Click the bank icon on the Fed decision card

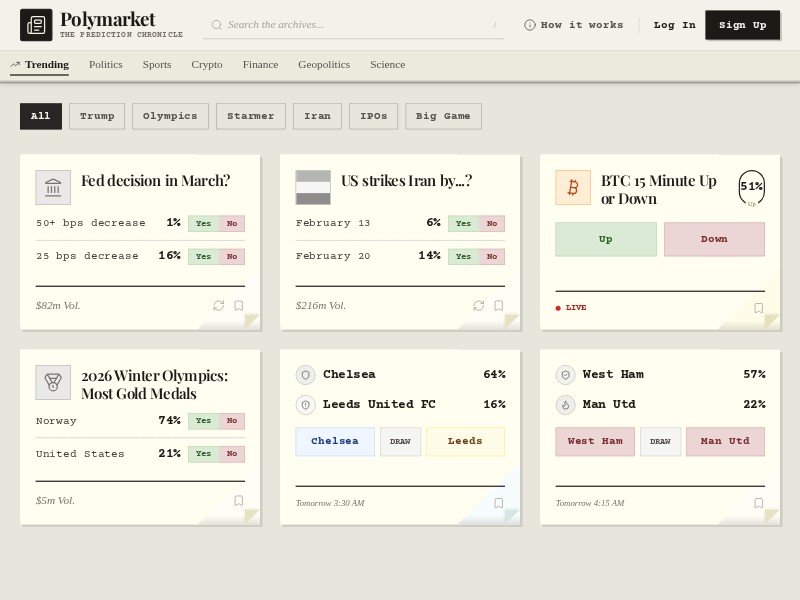[x=54, y=189]
